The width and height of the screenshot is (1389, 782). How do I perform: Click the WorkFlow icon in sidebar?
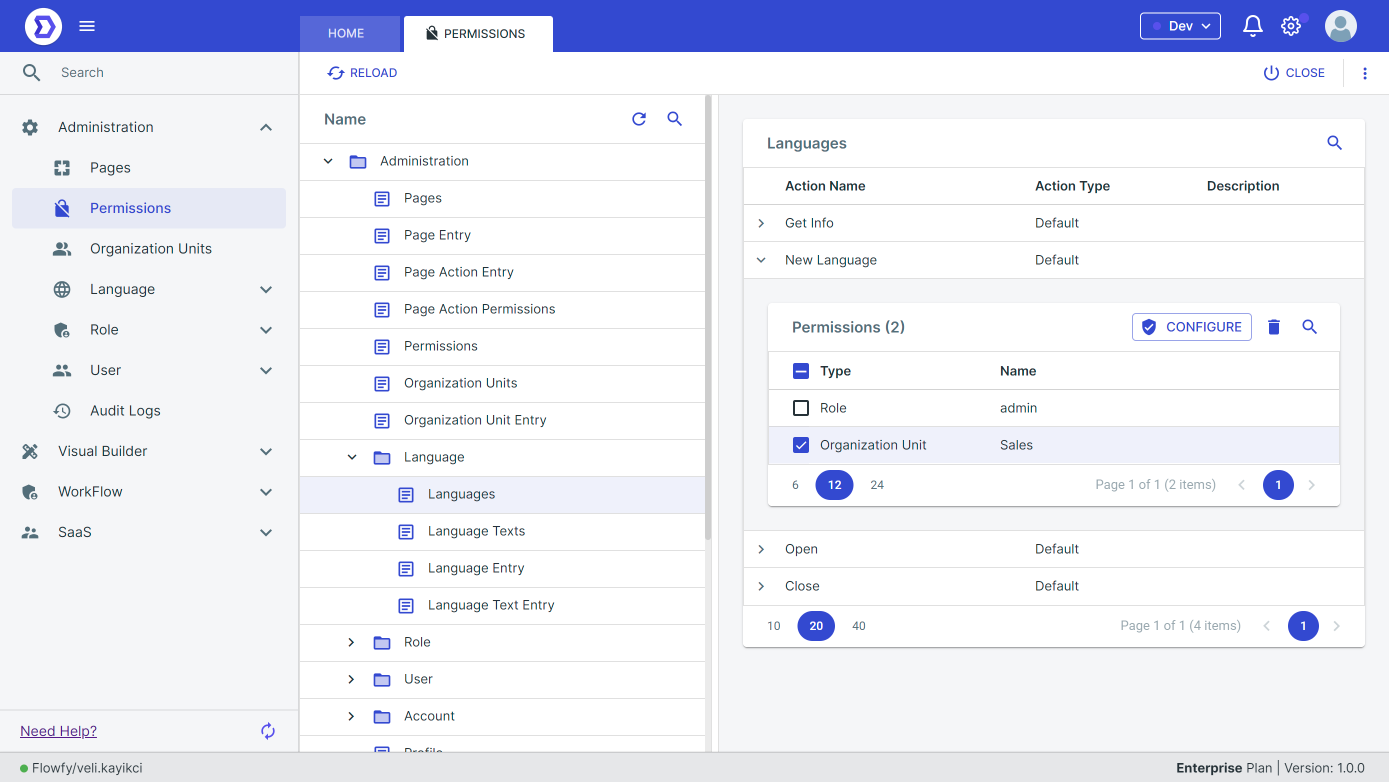pos(30,492)
